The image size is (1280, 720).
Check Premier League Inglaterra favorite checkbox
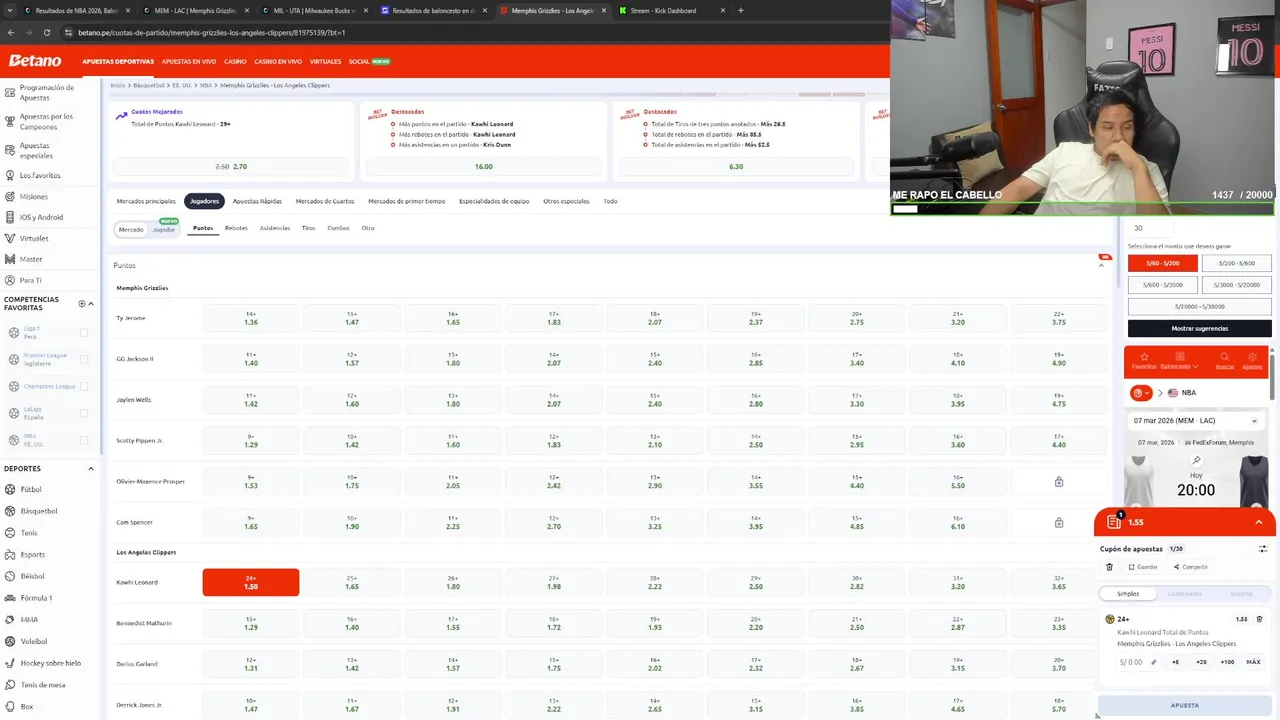(x=84, y=359)
